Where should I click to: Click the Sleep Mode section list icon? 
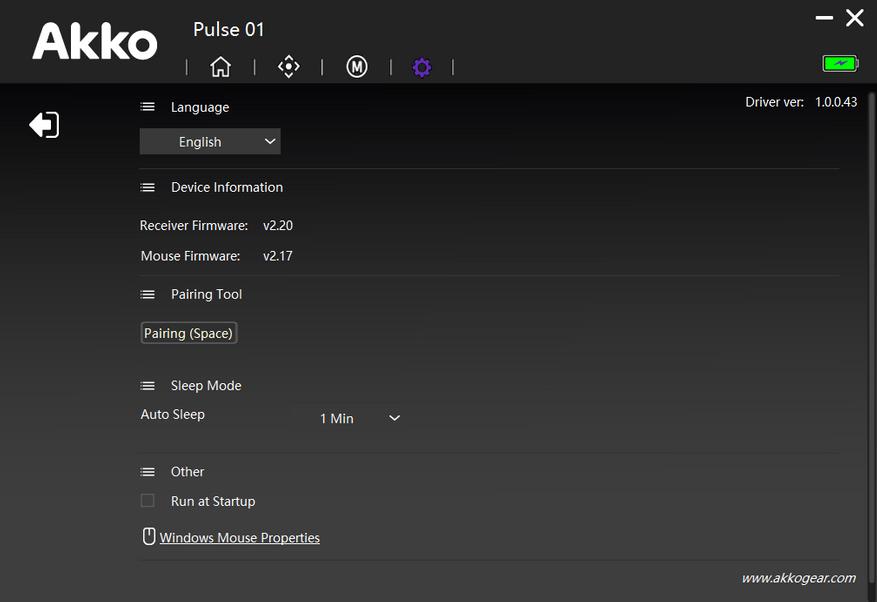[x=148, y=385]
